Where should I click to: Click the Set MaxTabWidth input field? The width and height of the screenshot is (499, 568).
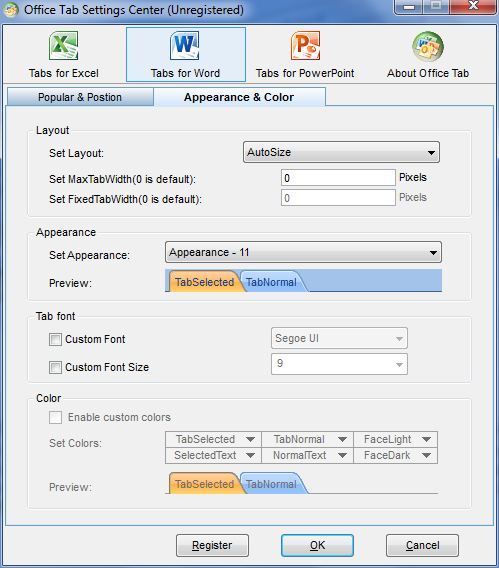[338, 178]
